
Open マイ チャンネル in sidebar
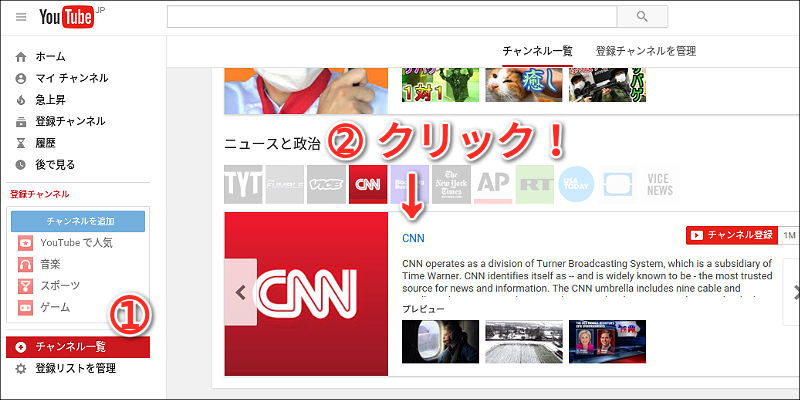71,78
